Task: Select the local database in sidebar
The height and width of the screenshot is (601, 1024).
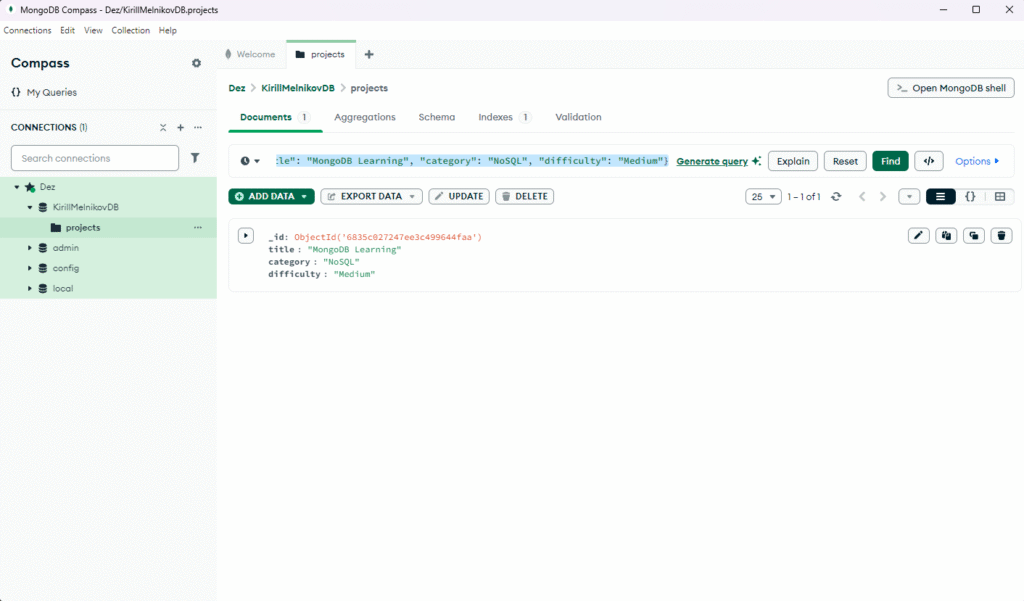Action: pyautogui.click(x=63, y=288)
